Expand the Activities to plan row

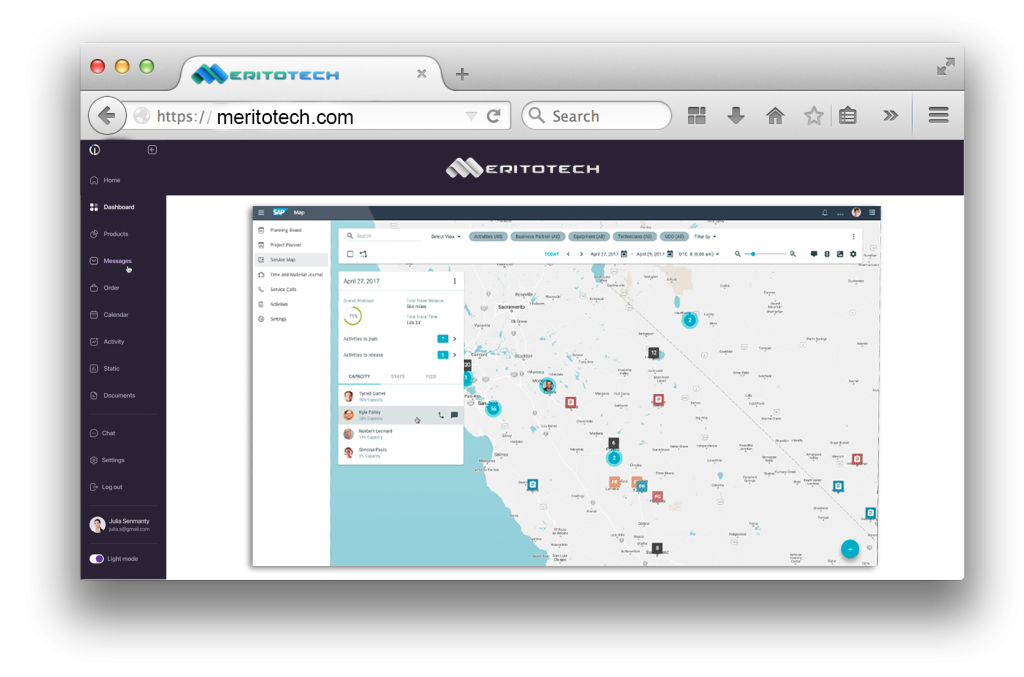(x=400, y=339)
